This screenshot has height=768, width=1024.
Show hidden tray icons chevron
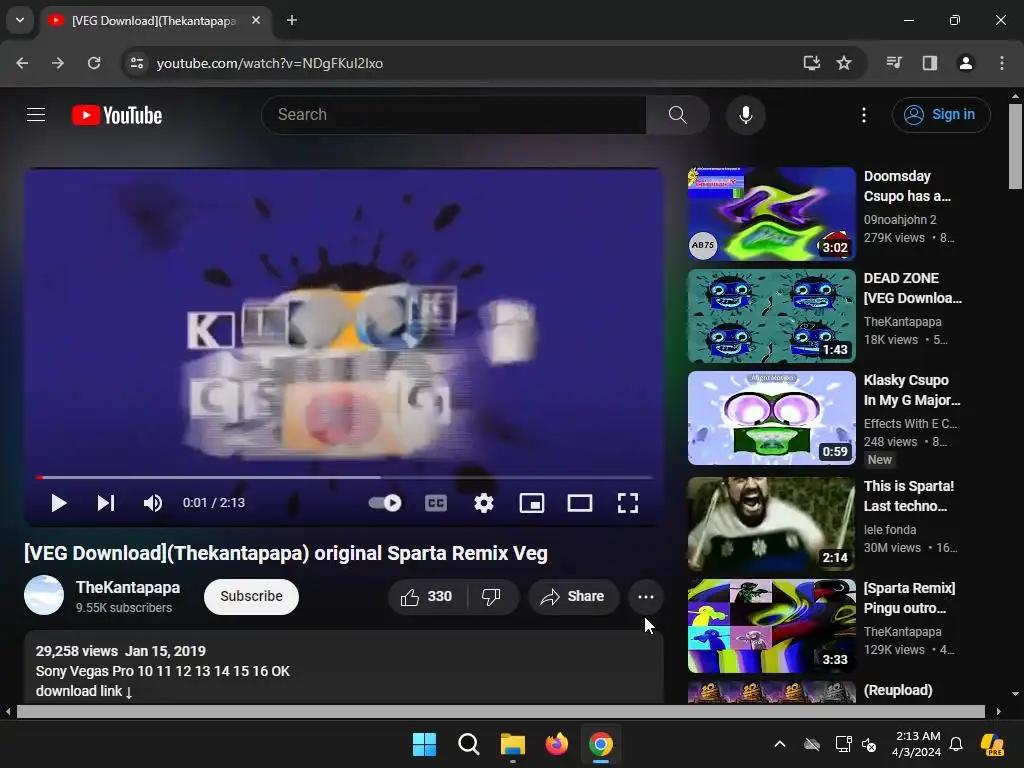[x=780, y=744]
